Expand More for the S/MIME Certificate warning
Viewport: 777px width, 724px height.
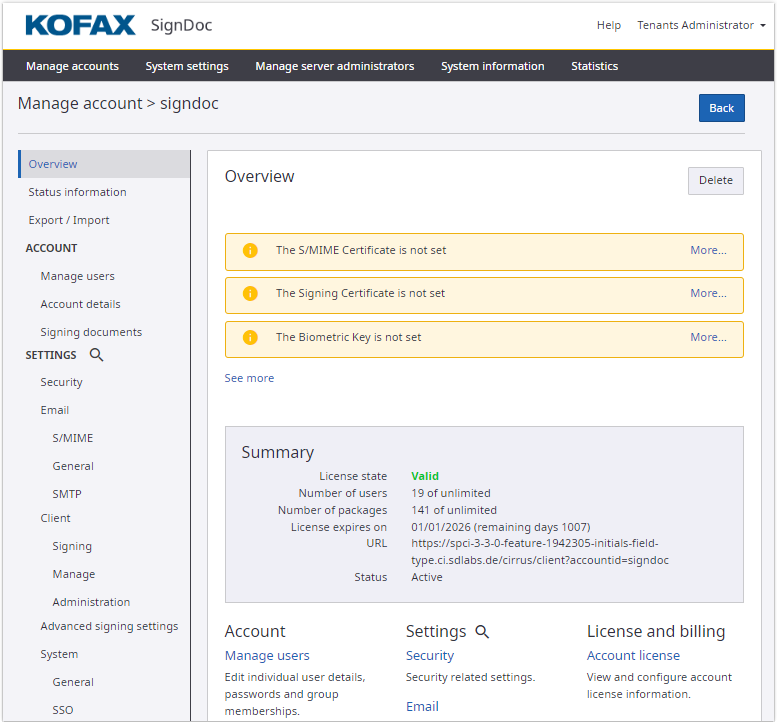coord(708,251)
